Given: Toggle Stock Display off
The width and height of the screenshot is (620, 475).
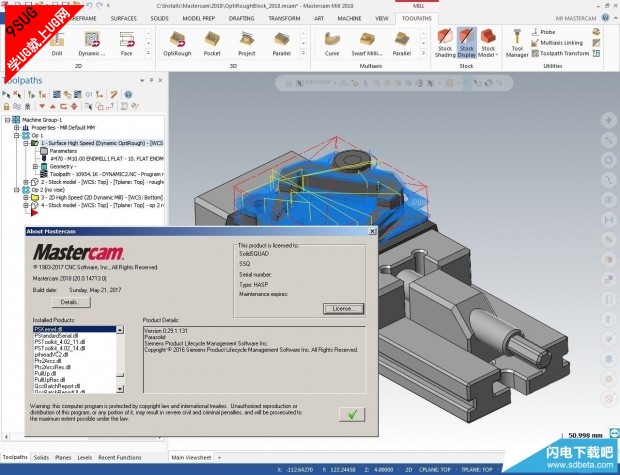Looking at the screenshot, I should click(x=467, y=43).
